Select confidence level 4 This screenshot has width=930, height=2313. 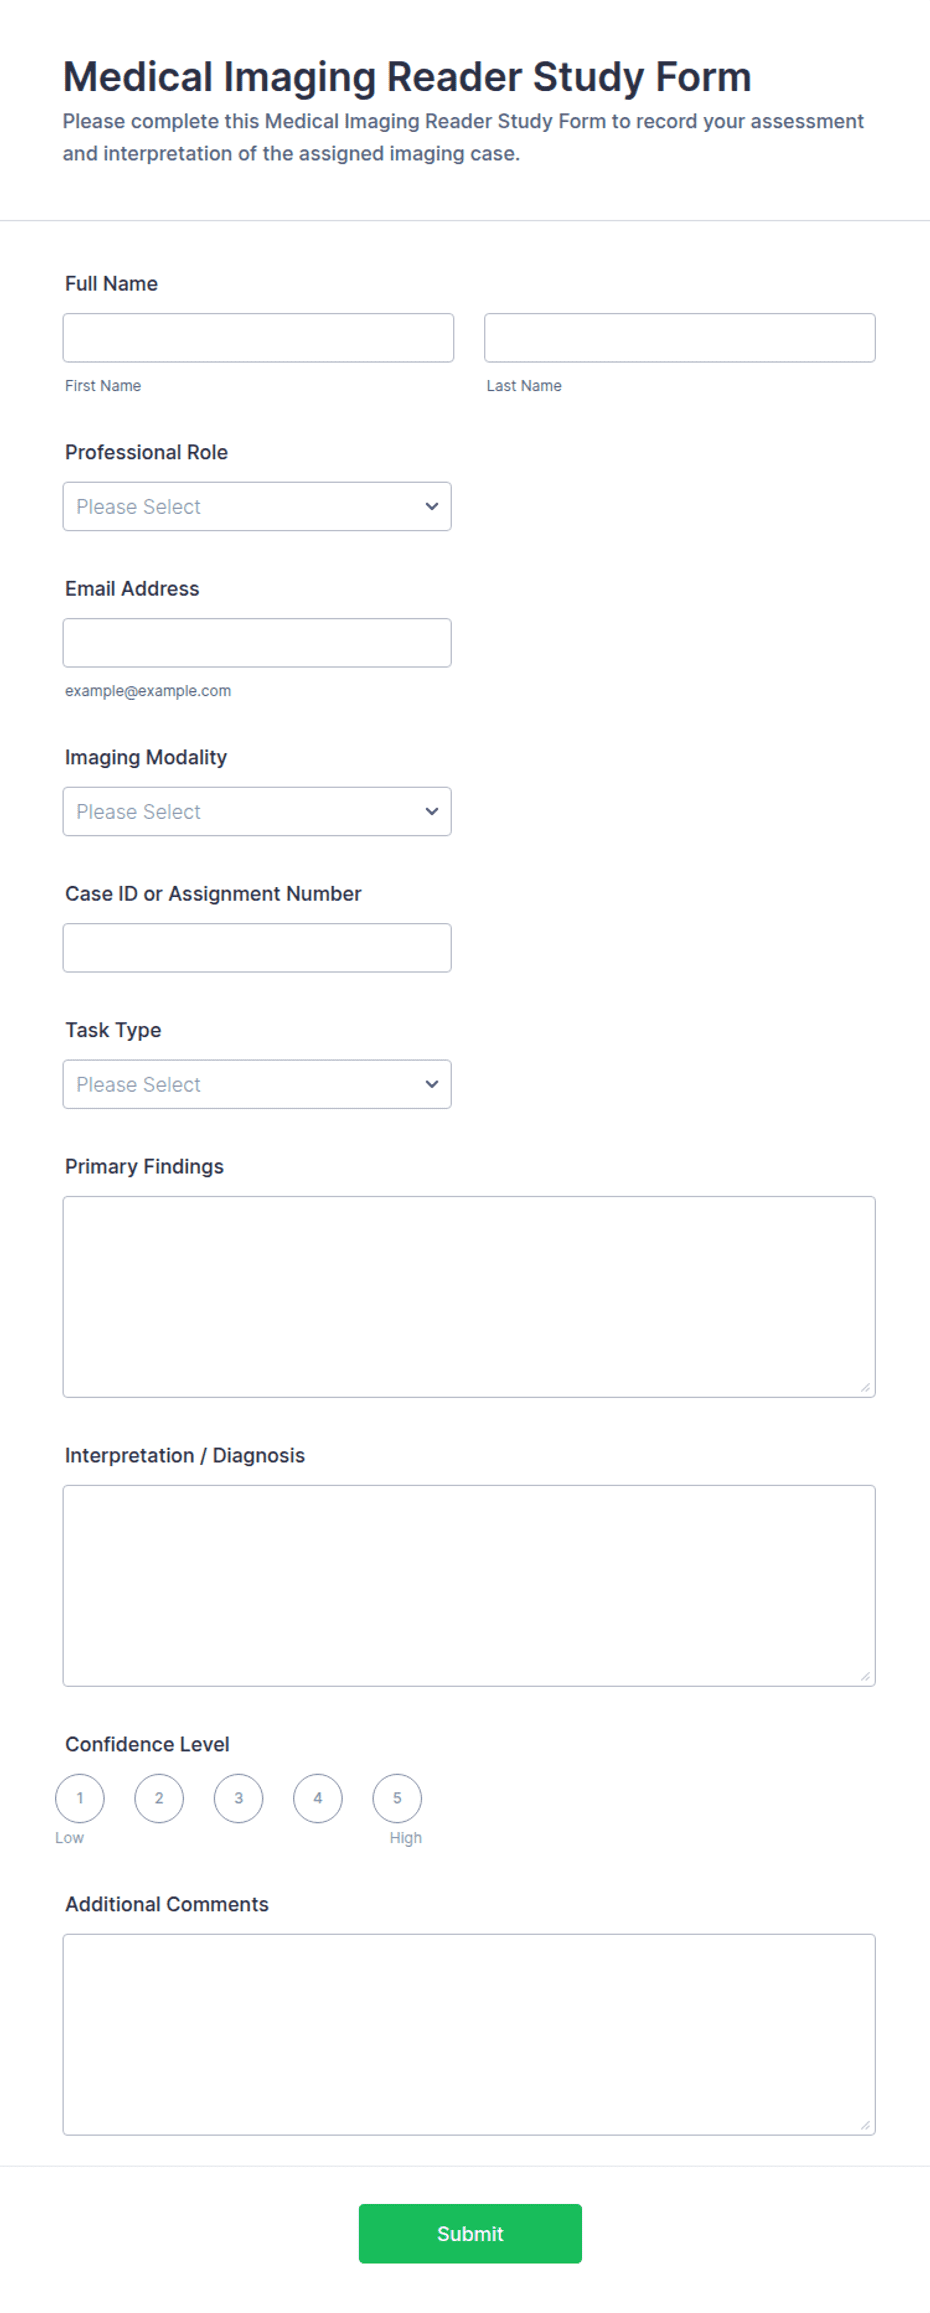(318, 1799)
